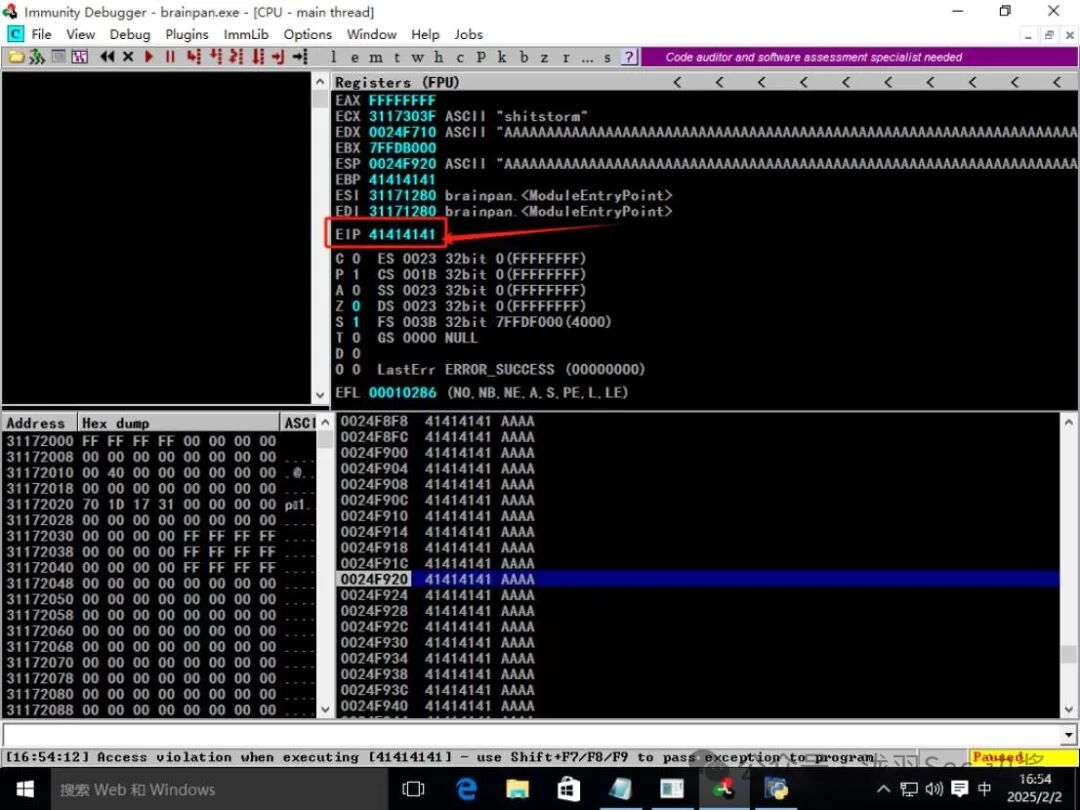Show Handles with the h button
This screenshot has width=1080, height=810.
(439, 57)
